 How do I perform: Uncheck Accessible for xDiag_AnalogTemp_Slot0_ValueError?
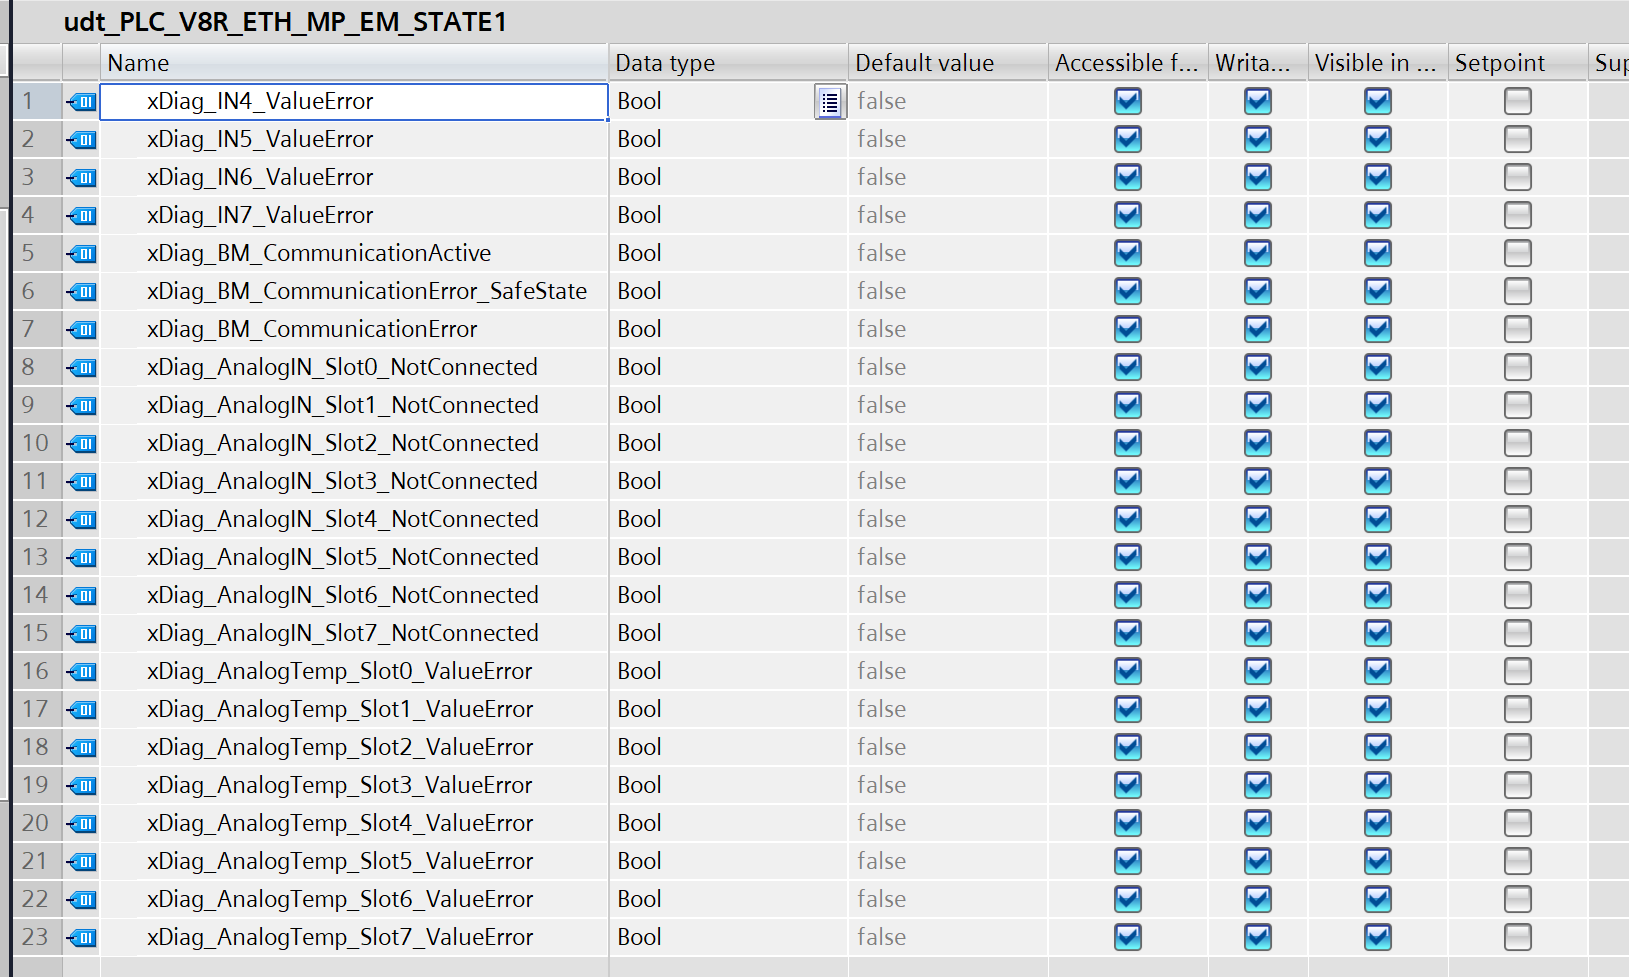click(1127, 672)
